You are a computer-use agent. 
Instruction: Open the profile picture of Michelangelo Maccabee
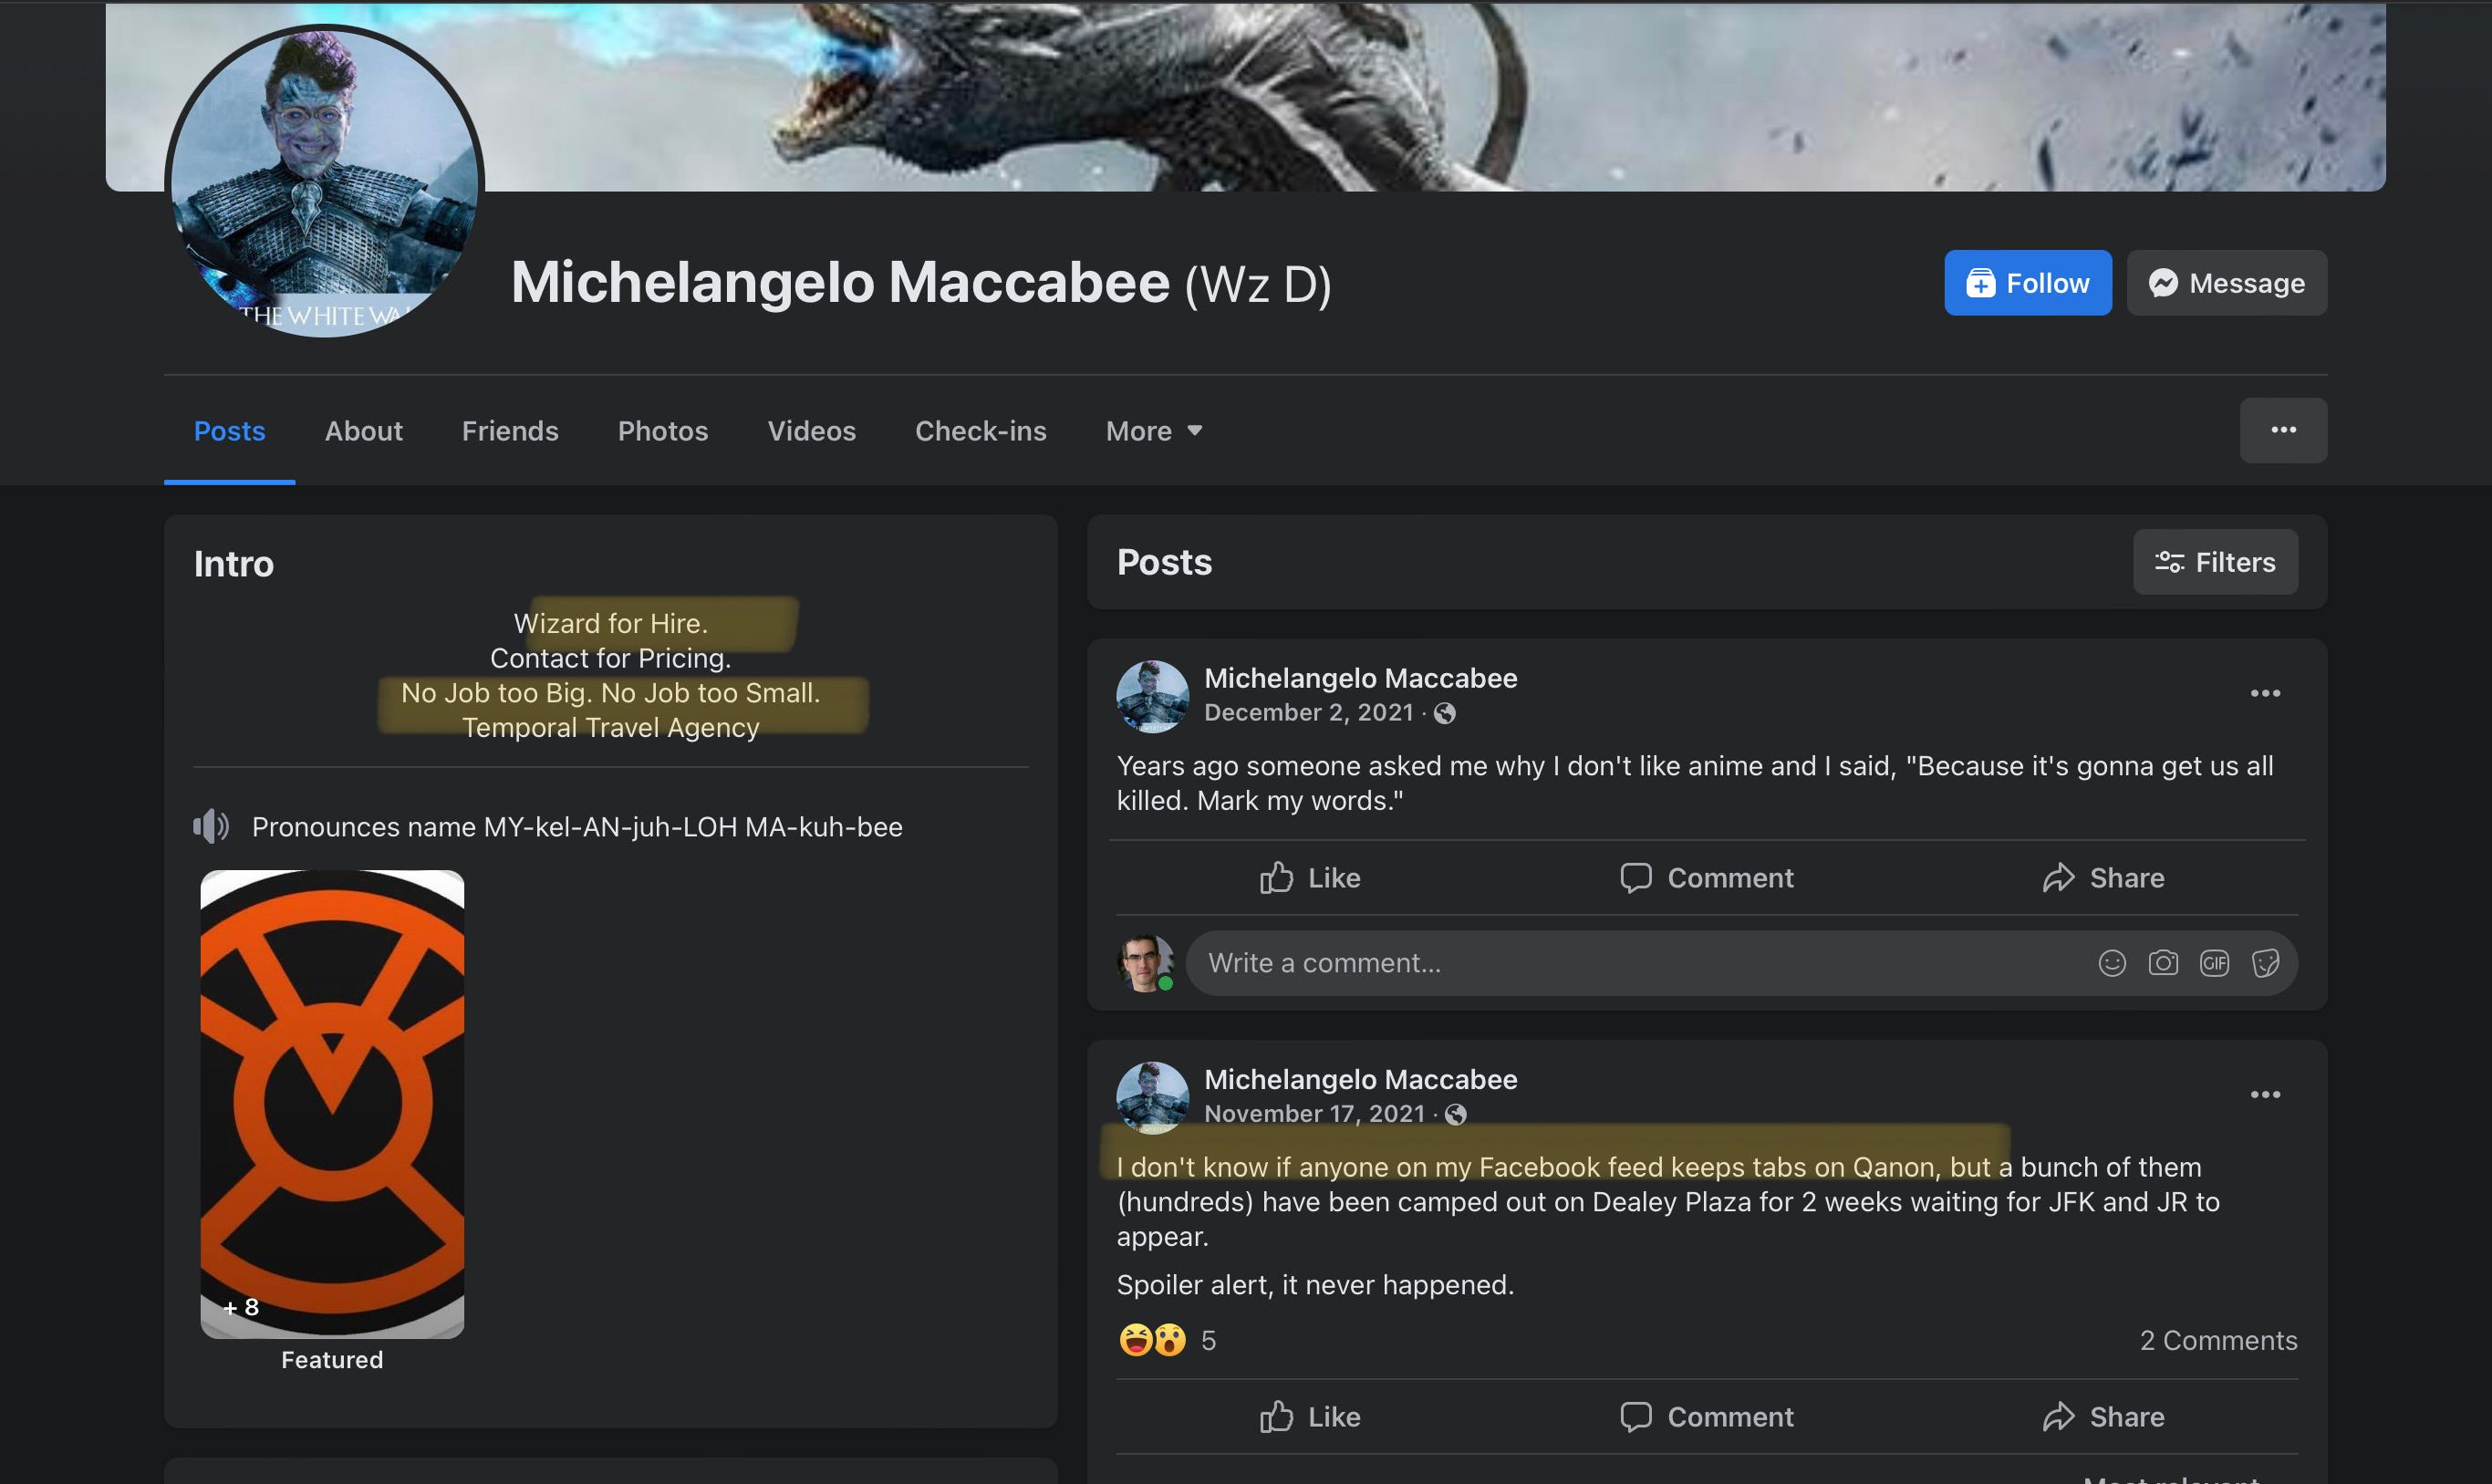324,181
